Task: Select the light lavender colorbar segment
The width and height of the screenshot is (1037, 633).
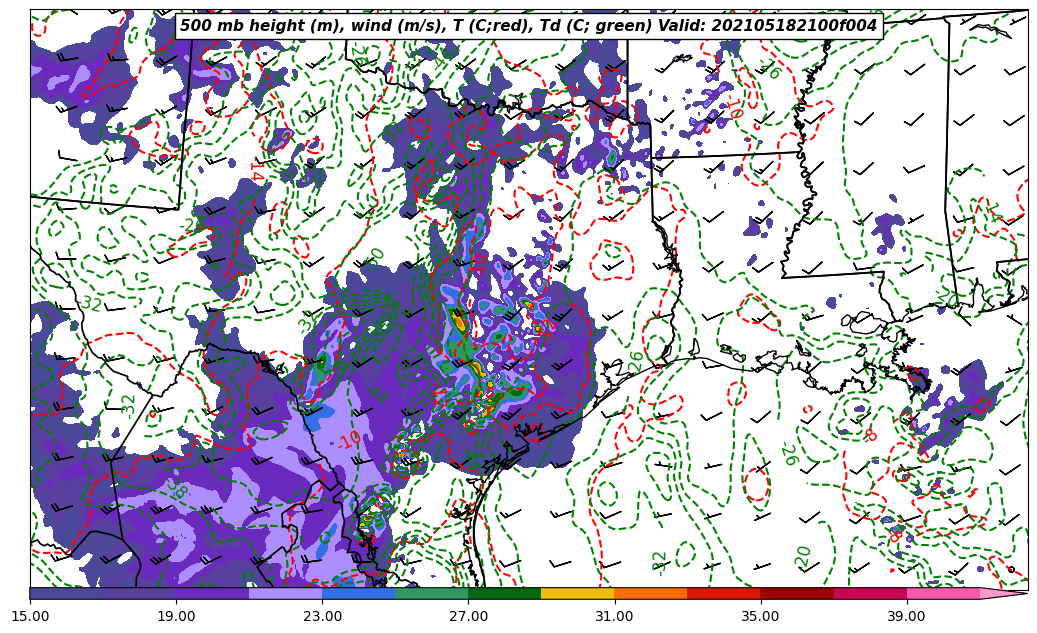Action: [x=286, y=593]
